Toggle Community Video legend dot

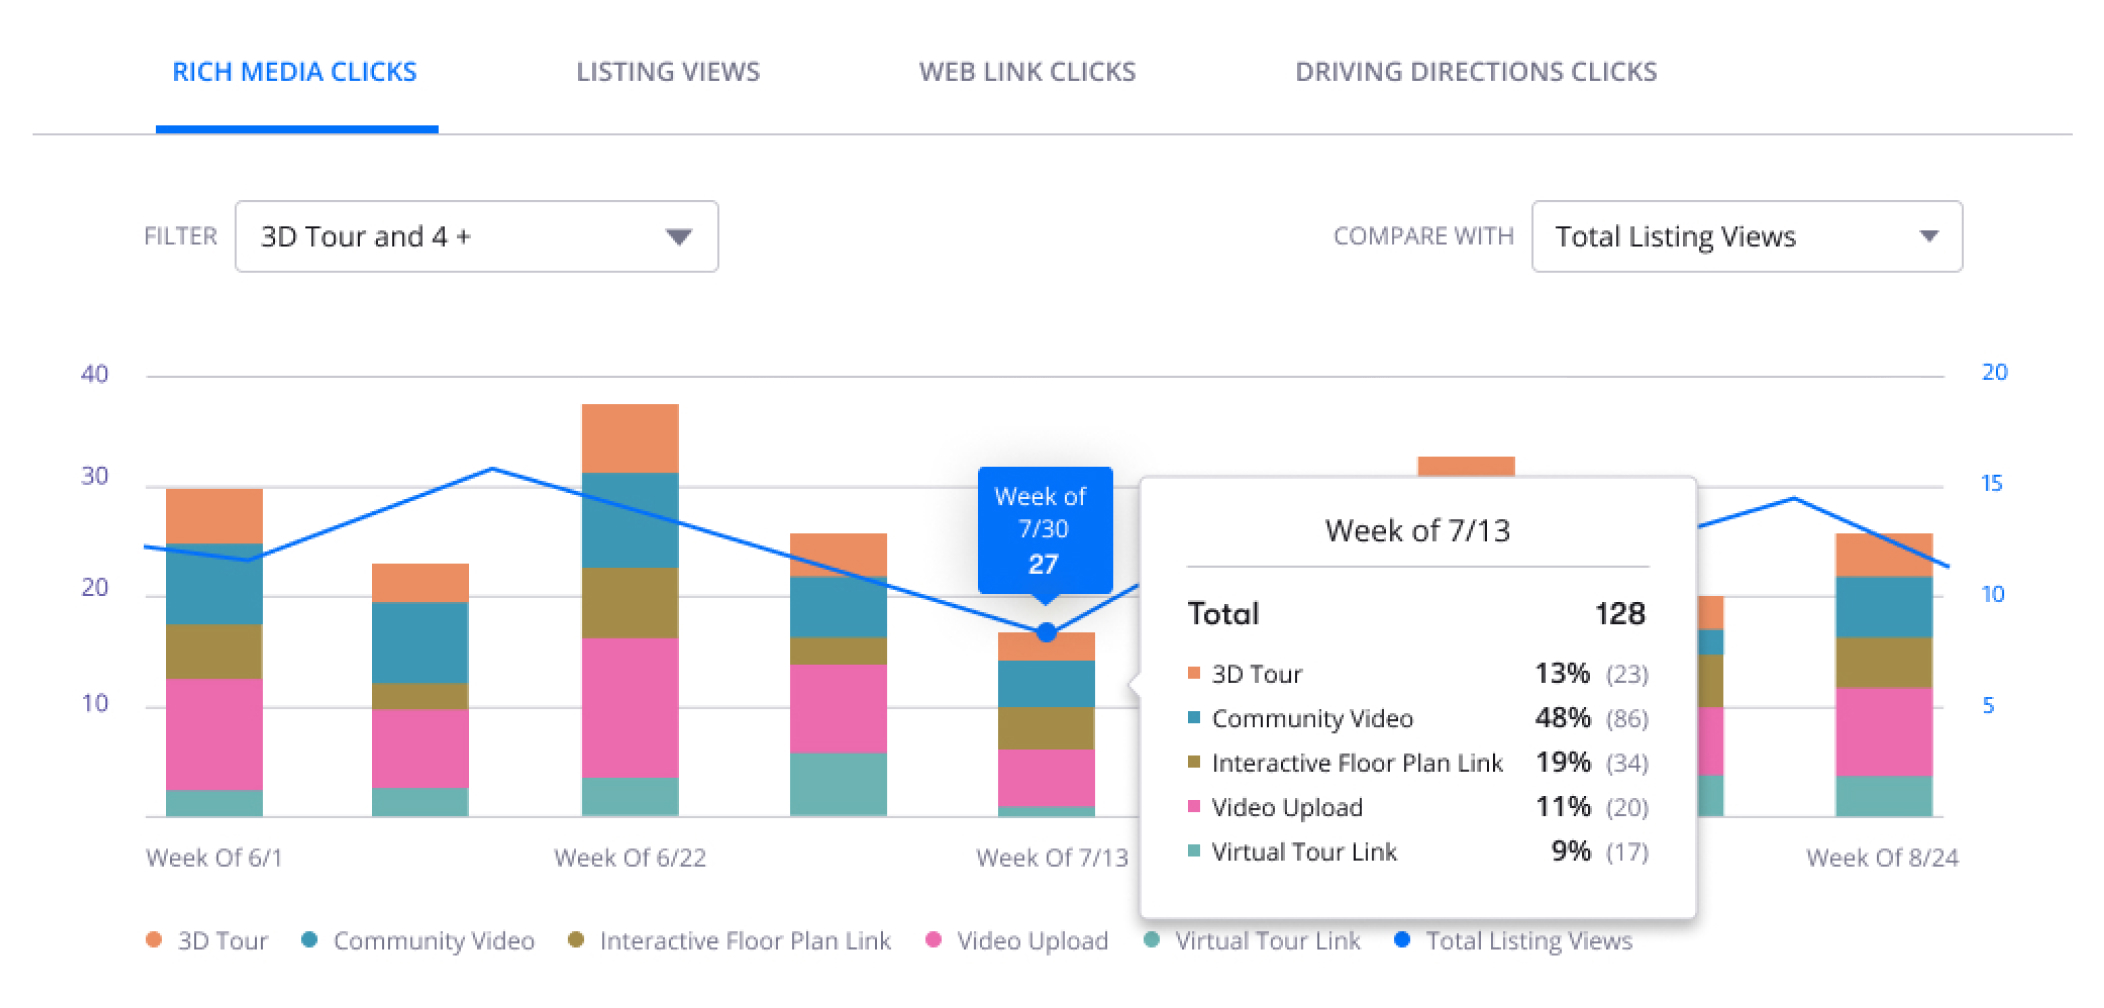pos(310,940)
